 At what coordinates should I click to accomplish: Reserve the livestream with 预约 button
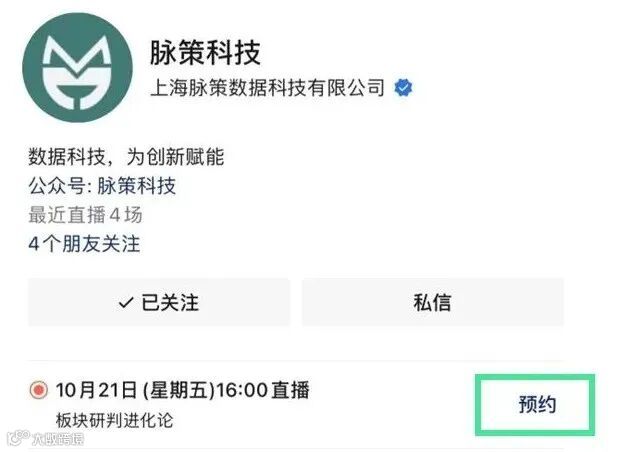(x=536, y=404)
